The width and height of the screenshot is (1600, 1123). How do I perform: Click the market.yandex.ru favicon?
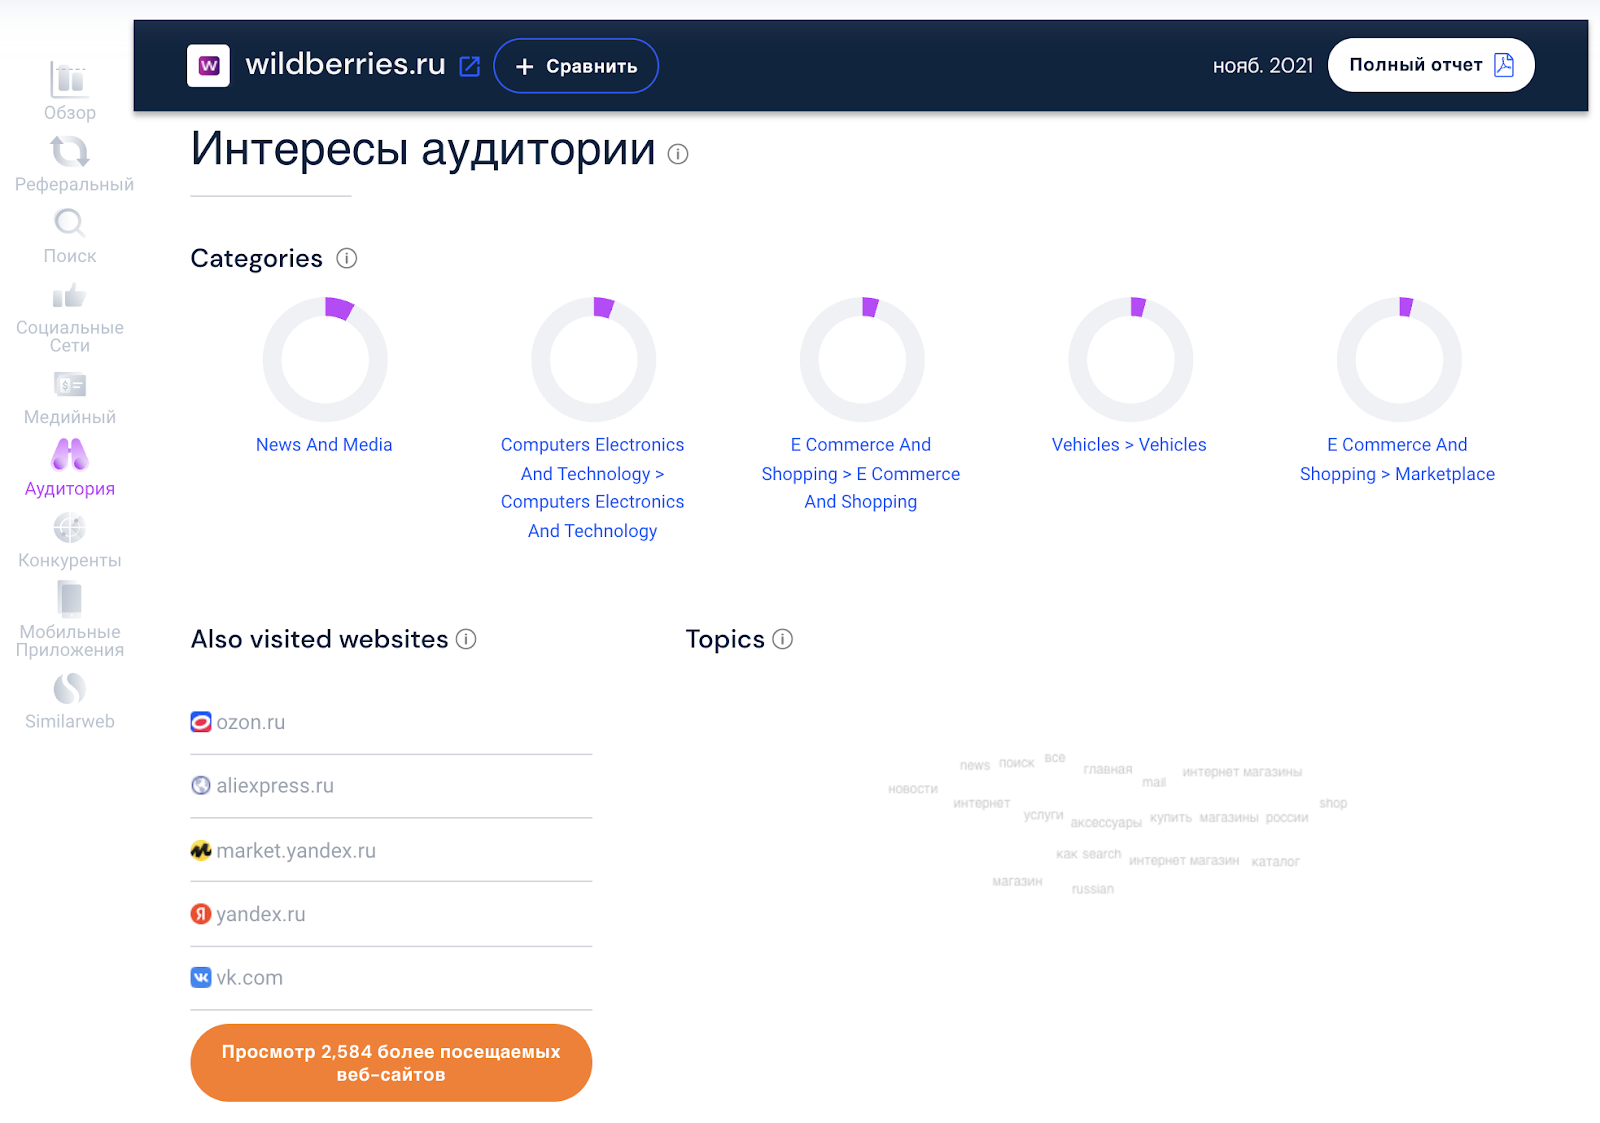201,850
